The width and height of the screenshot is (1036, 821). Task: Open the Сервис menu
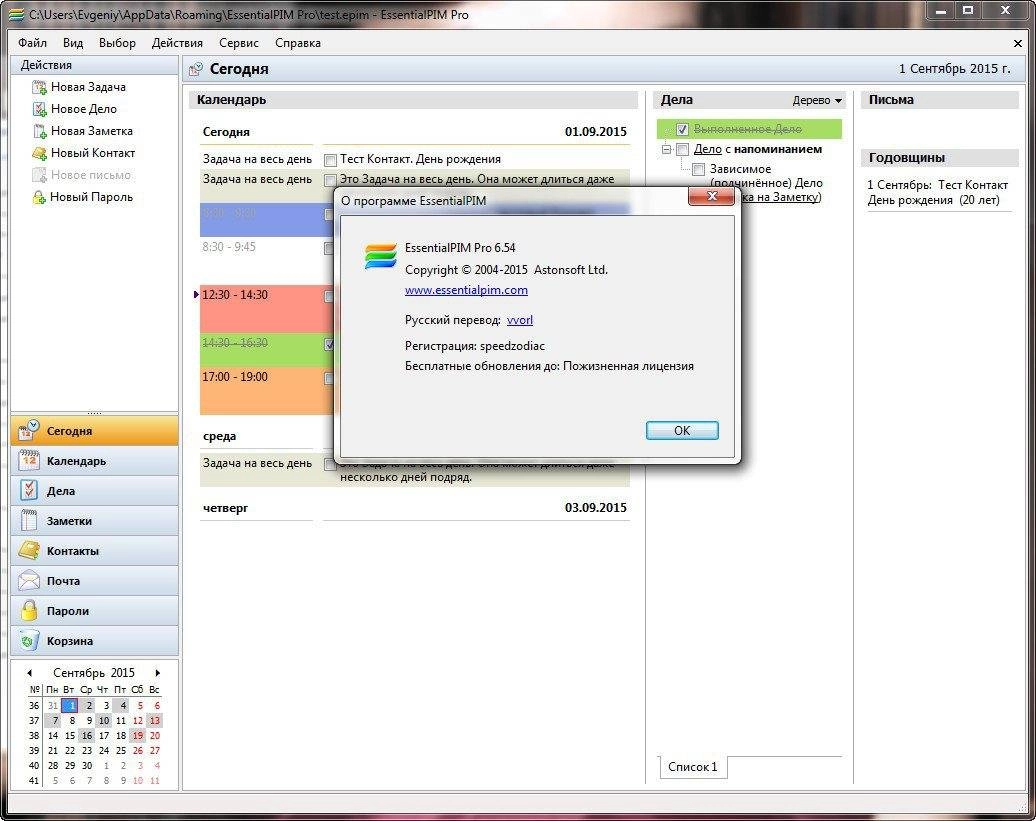click(239, 43)
